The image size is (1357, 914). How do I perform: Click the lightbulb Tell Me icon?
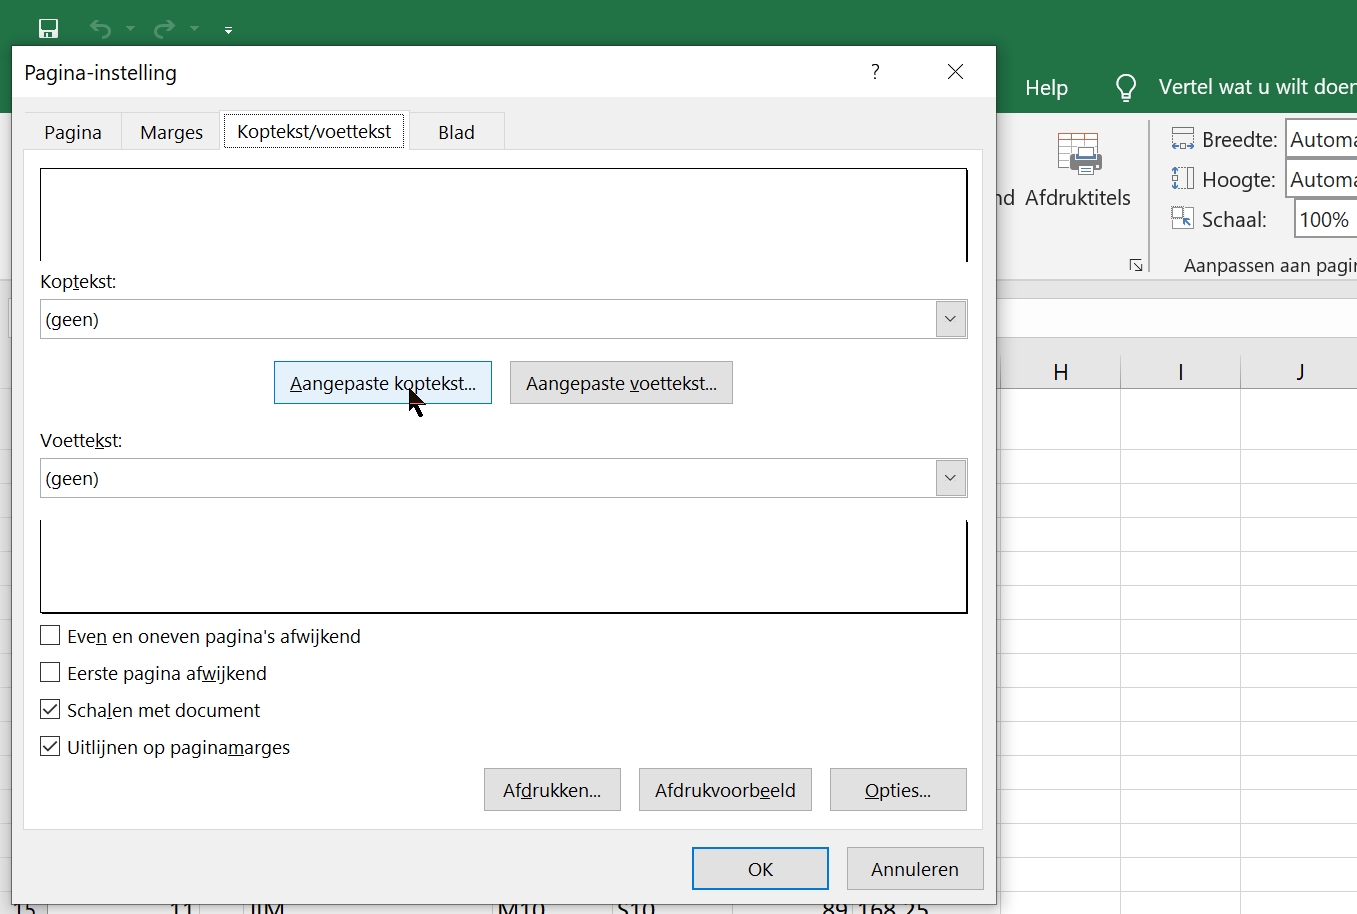pos(1126,88)
